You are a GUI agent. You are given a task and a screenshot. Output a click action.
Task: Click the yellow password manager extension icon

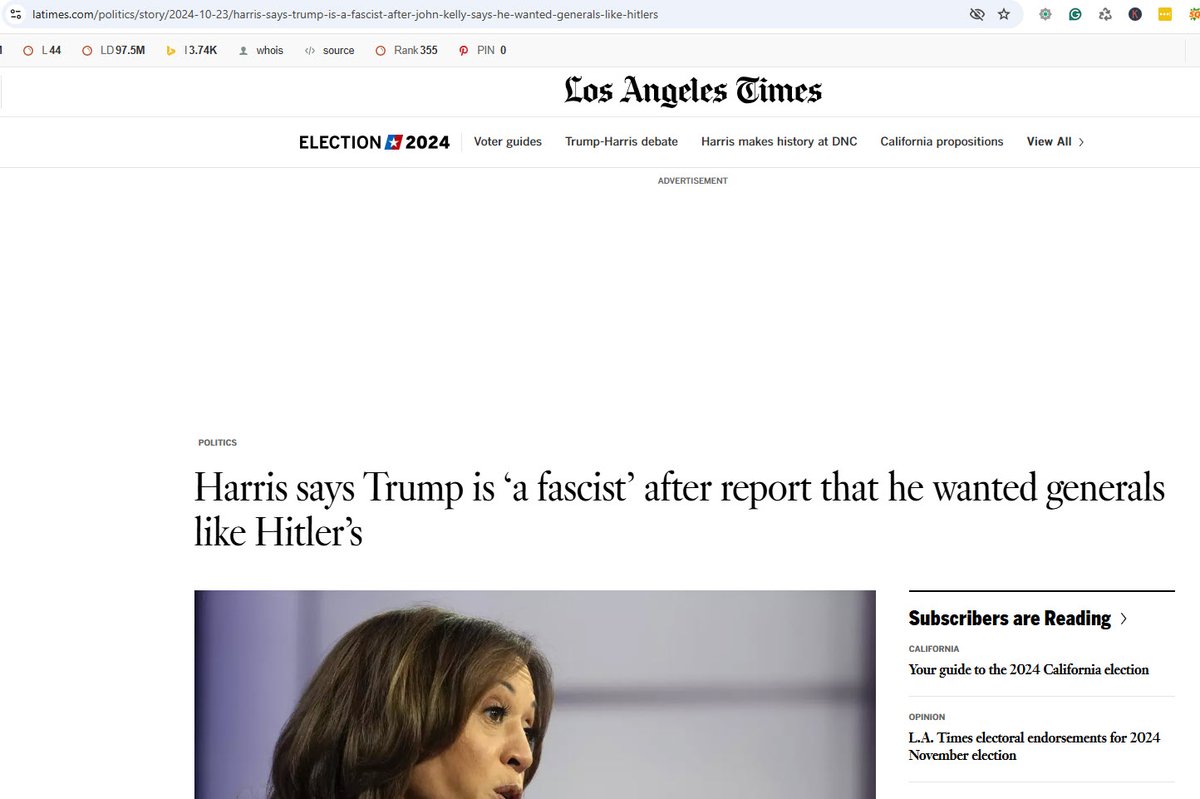click(1164, 14)
